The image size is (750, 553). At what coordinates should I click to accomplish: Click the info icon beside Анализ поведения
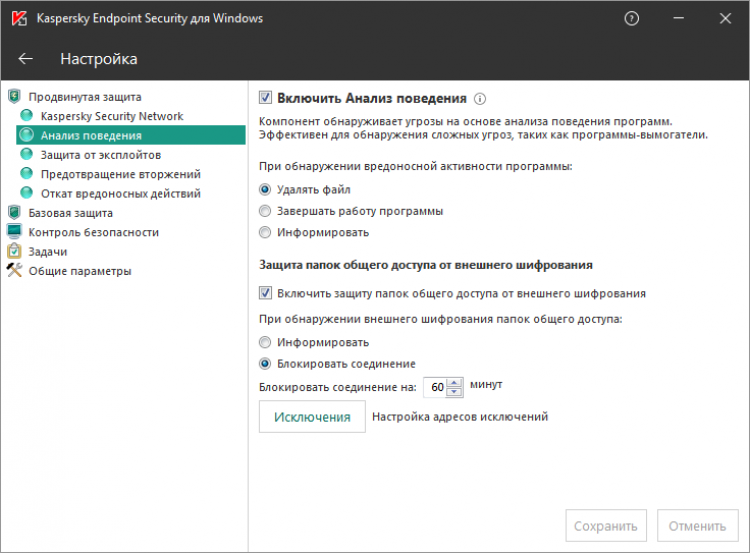481,99
